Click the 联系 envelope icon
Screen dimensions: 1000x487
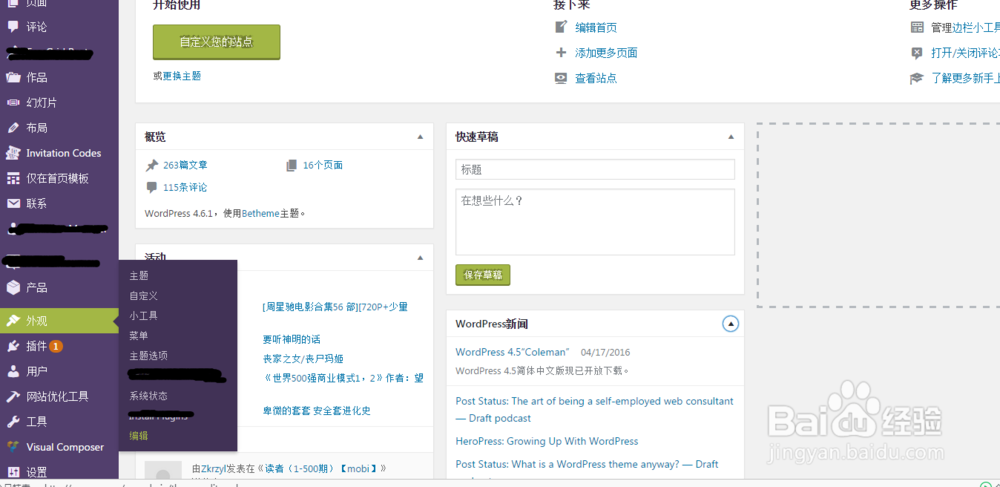[x=13, y=204]
